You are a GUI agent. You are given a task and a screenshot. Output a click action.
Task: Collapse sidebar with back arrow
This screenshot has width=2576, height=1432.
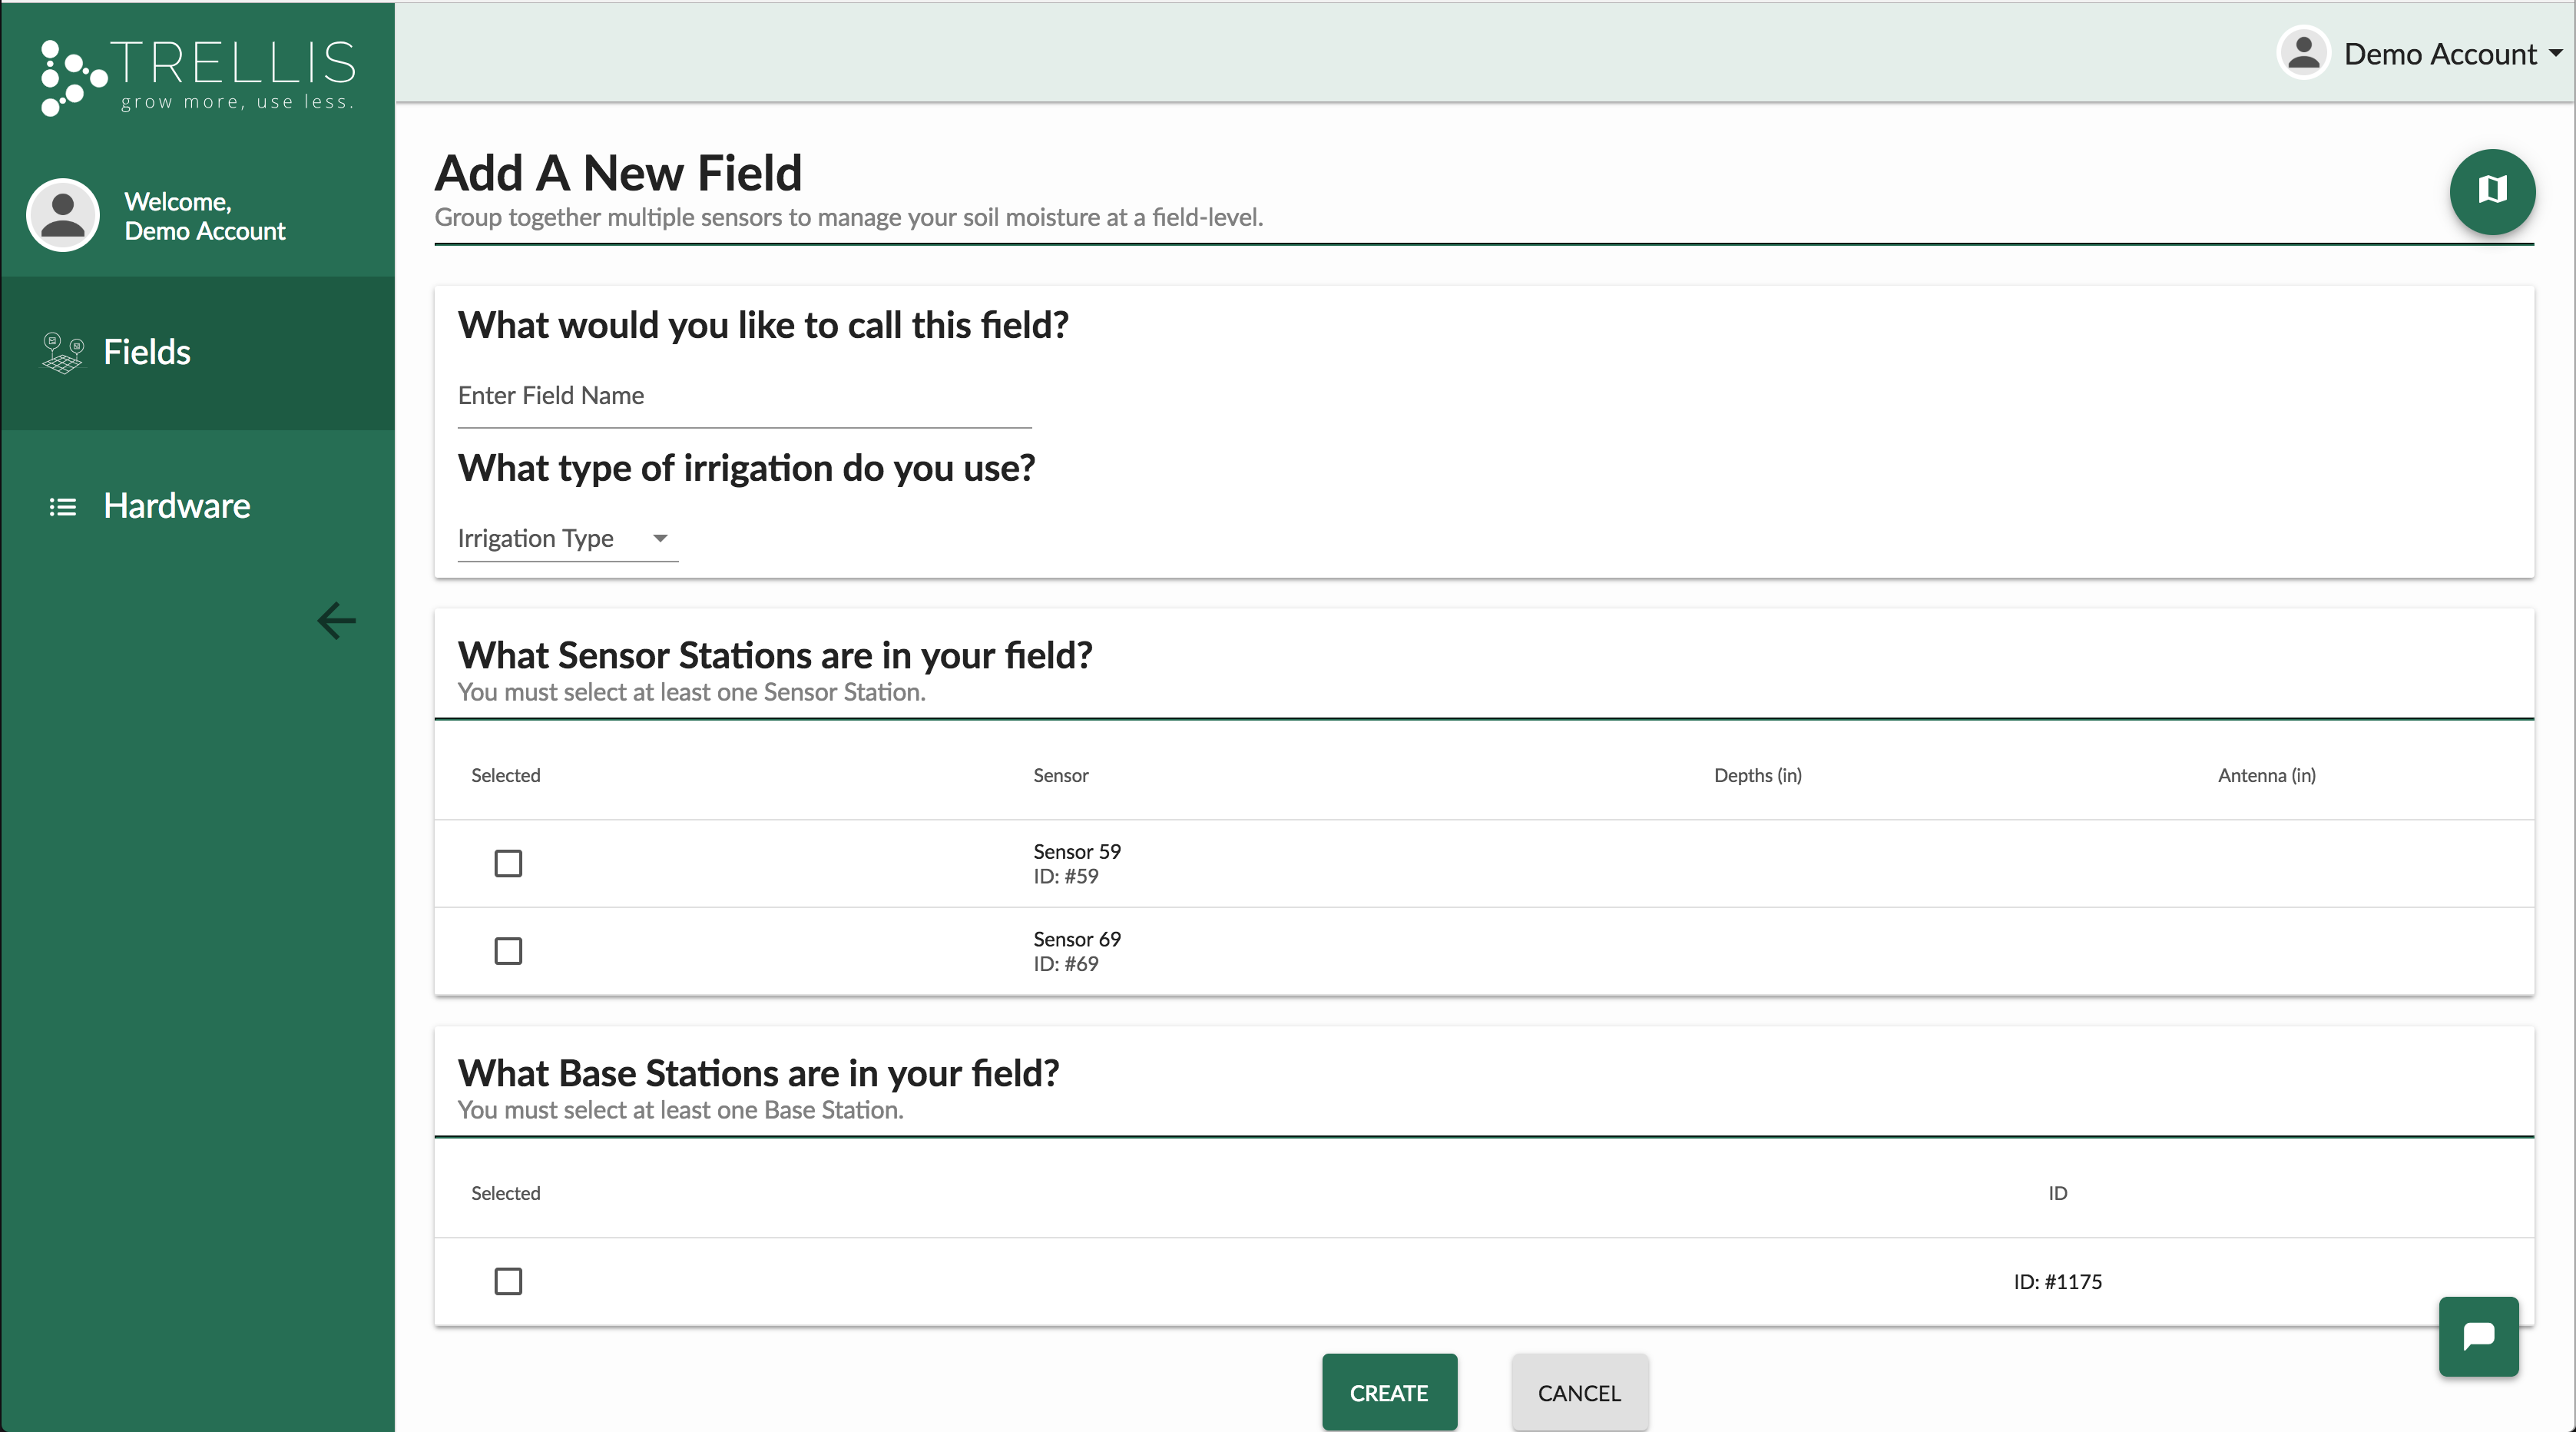(x=336, y=621)
